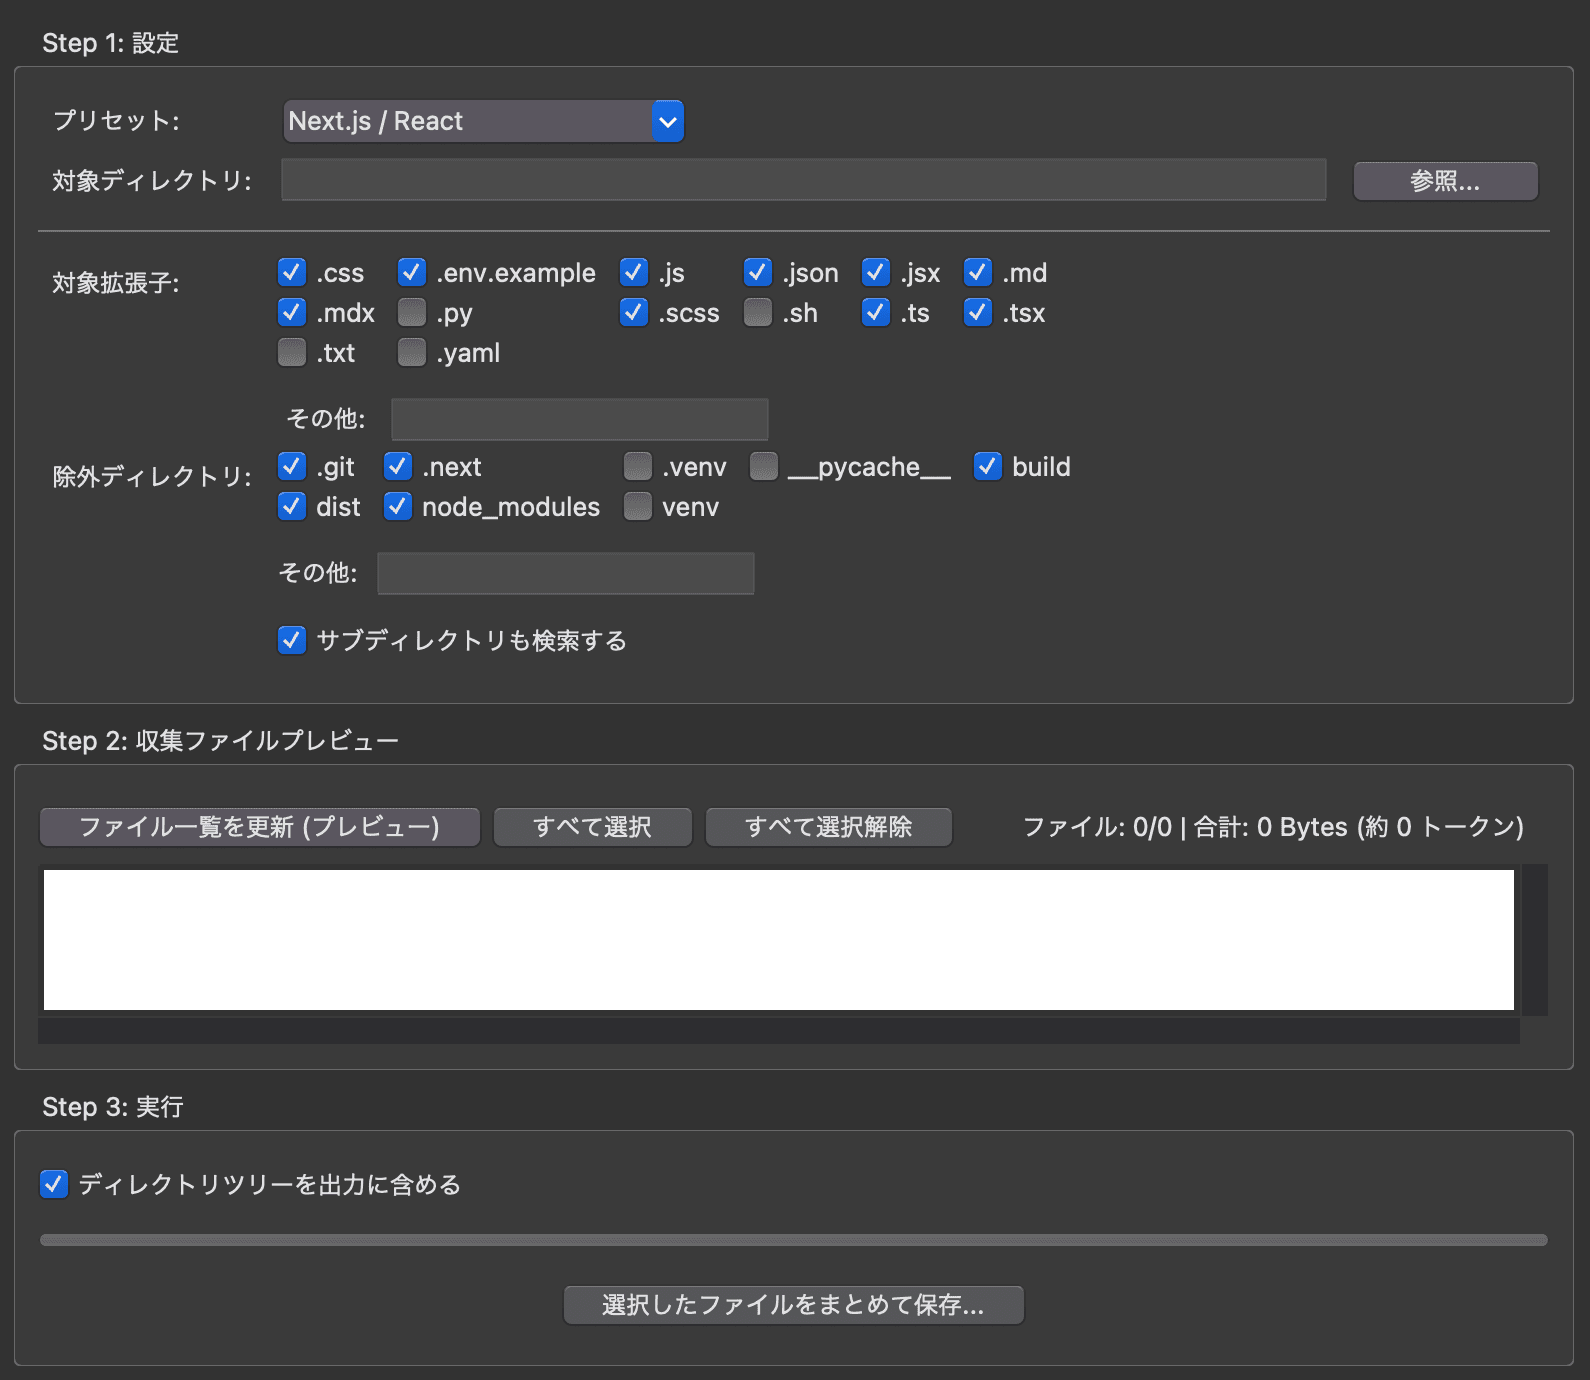Image resolution: width=1590 pixels, height=1380 pixels.
Task: Uncheck the .env.example extension checkbox
Action: [411, 272]
